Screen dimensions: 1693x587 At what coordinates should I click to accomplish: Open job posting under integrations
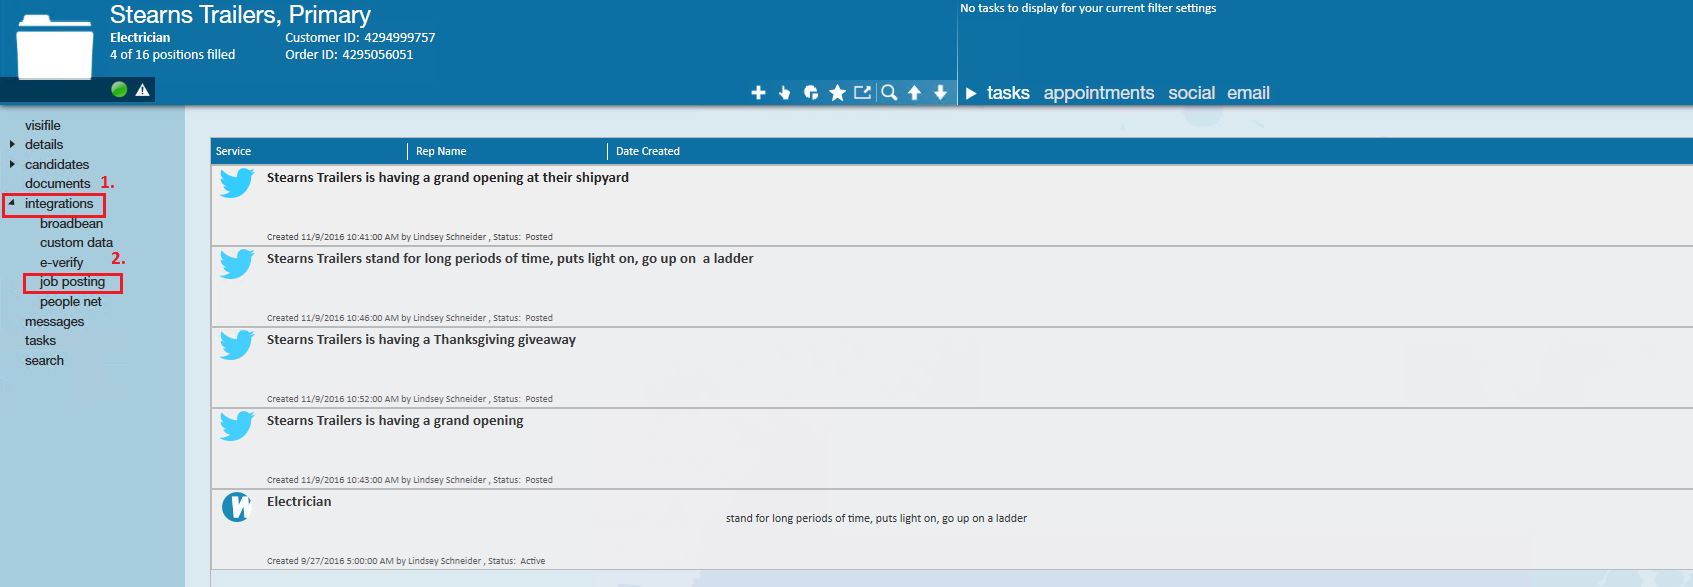tap(72, 282)
